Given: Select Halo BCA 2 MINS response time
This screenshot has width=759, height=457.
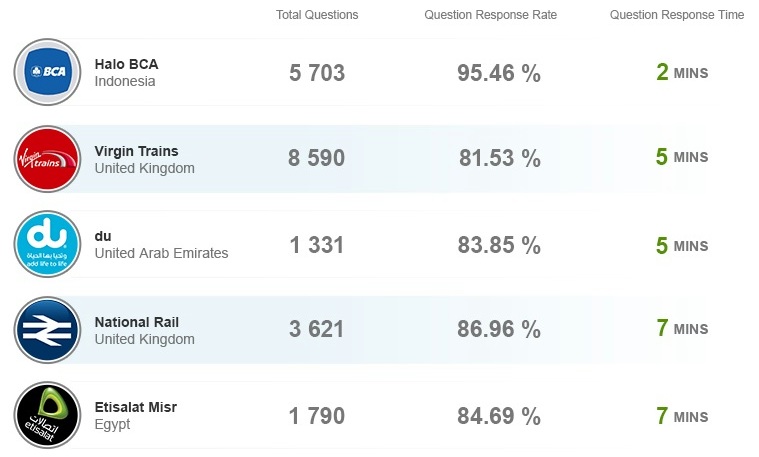Looking at the screenshot, I should click(682, 73).
